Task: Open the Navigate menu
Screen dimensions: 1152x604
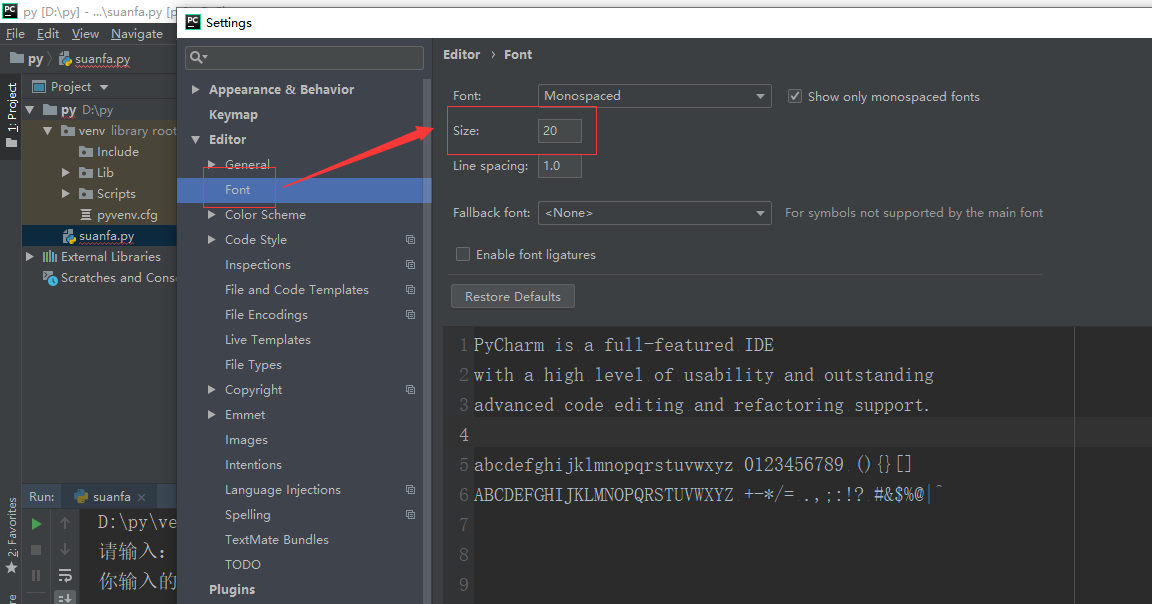Action: [x=137, y=33]
